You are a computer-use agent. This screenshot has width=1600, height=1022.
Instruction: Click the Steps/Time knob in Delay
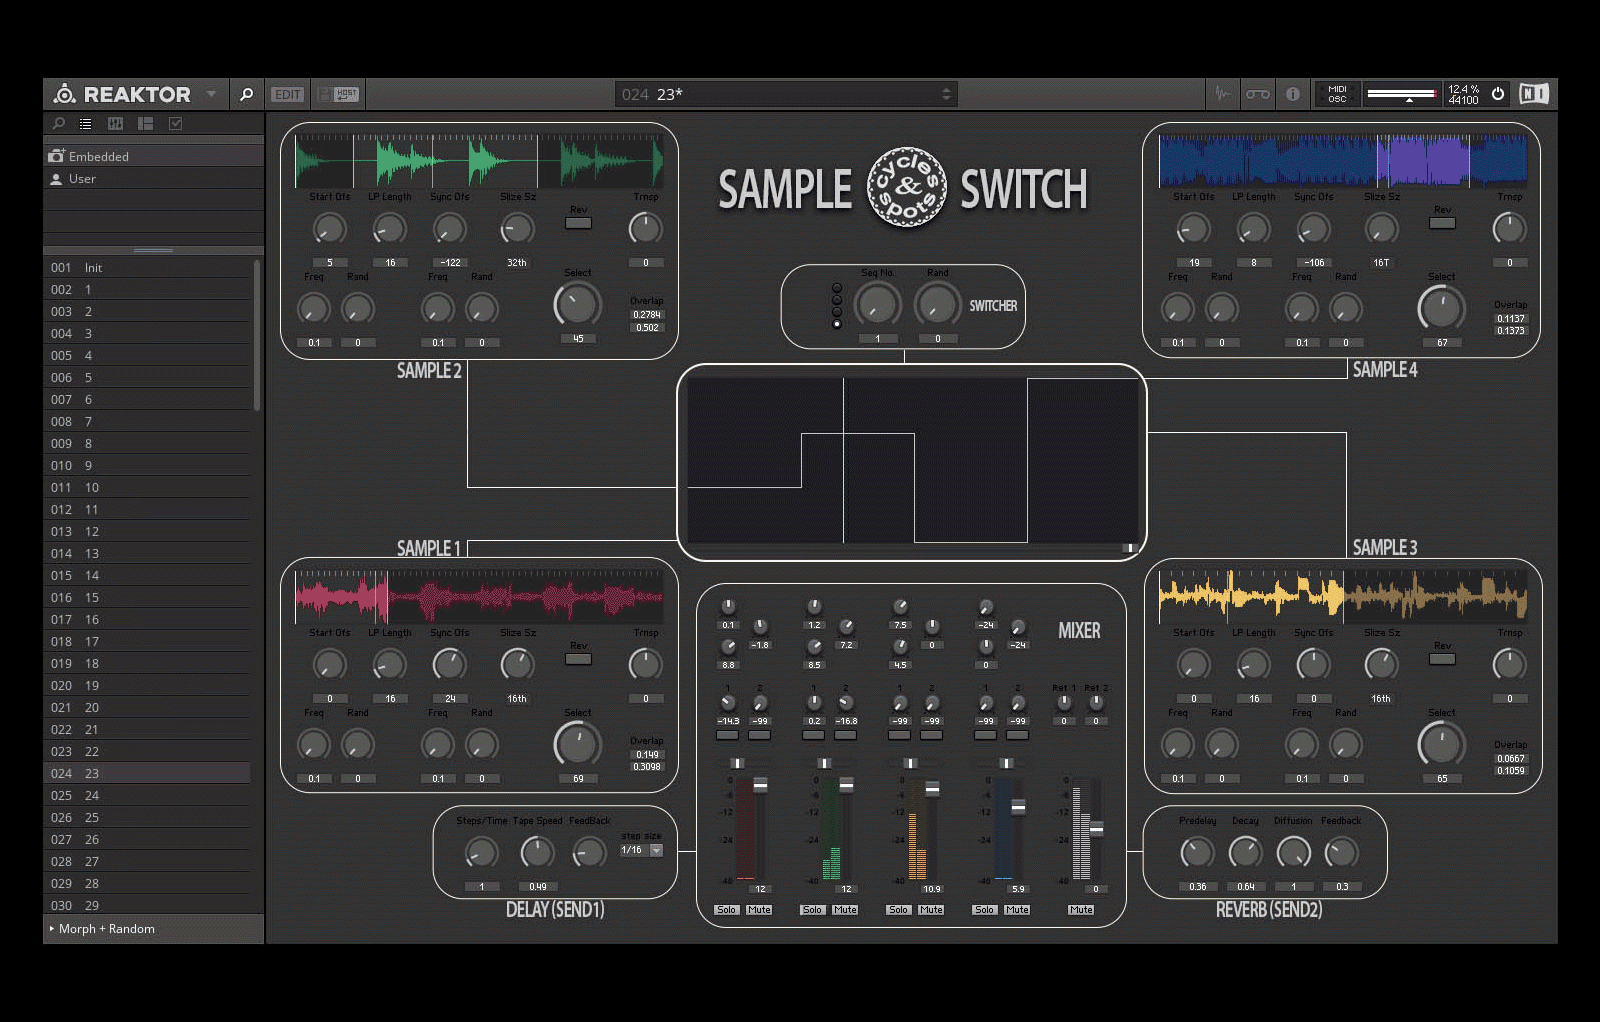(x=481, y=853)
